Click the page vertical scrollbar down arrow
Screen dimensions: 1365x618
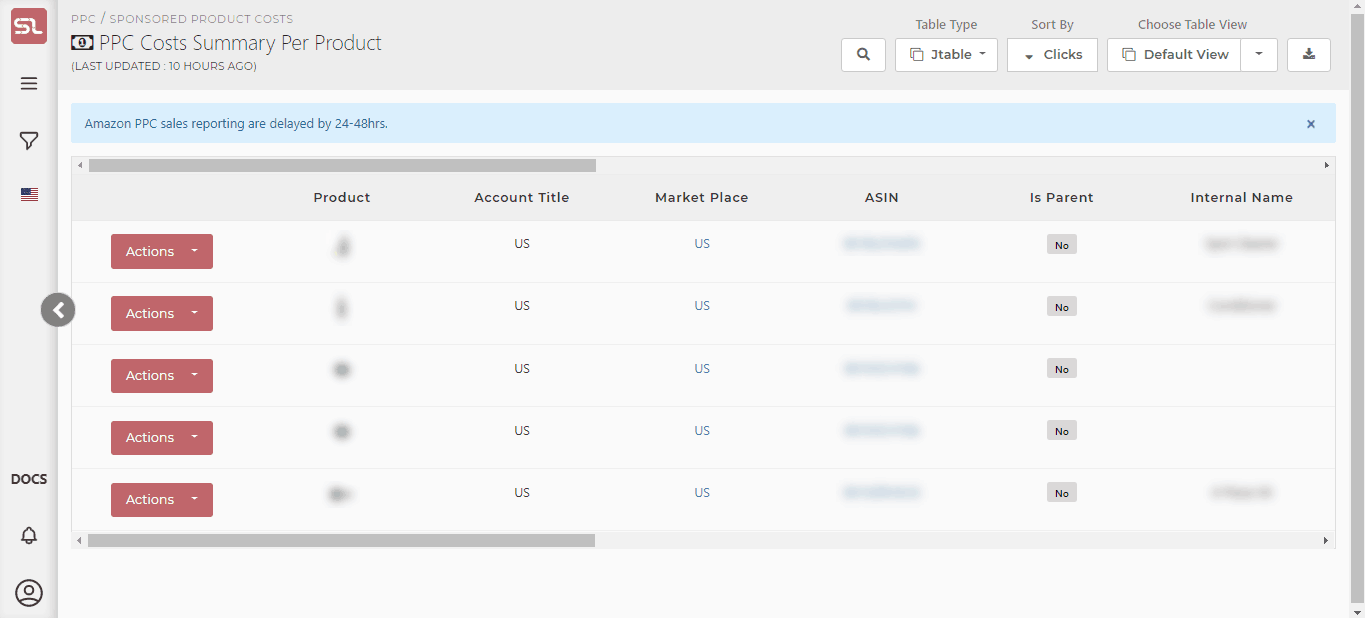pos(1357,610)
